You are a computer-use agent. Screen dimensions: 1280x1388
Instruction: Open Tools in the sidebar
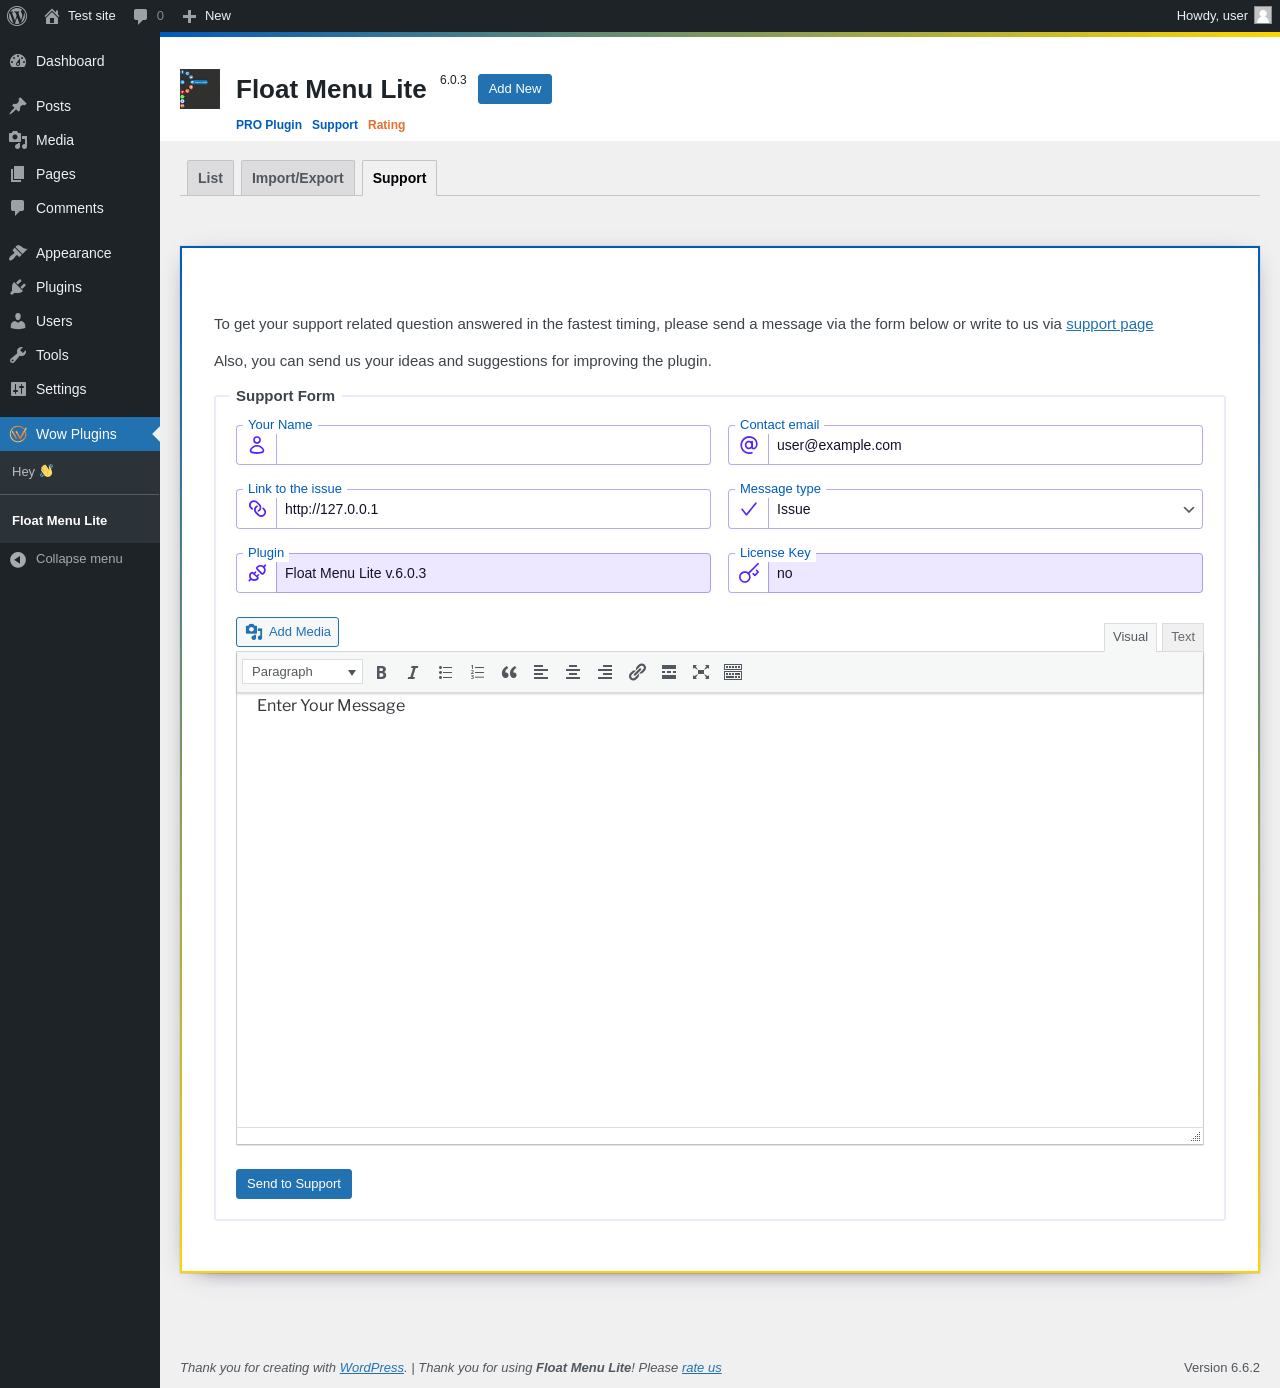pyautogui.click(x=80, y=355)
